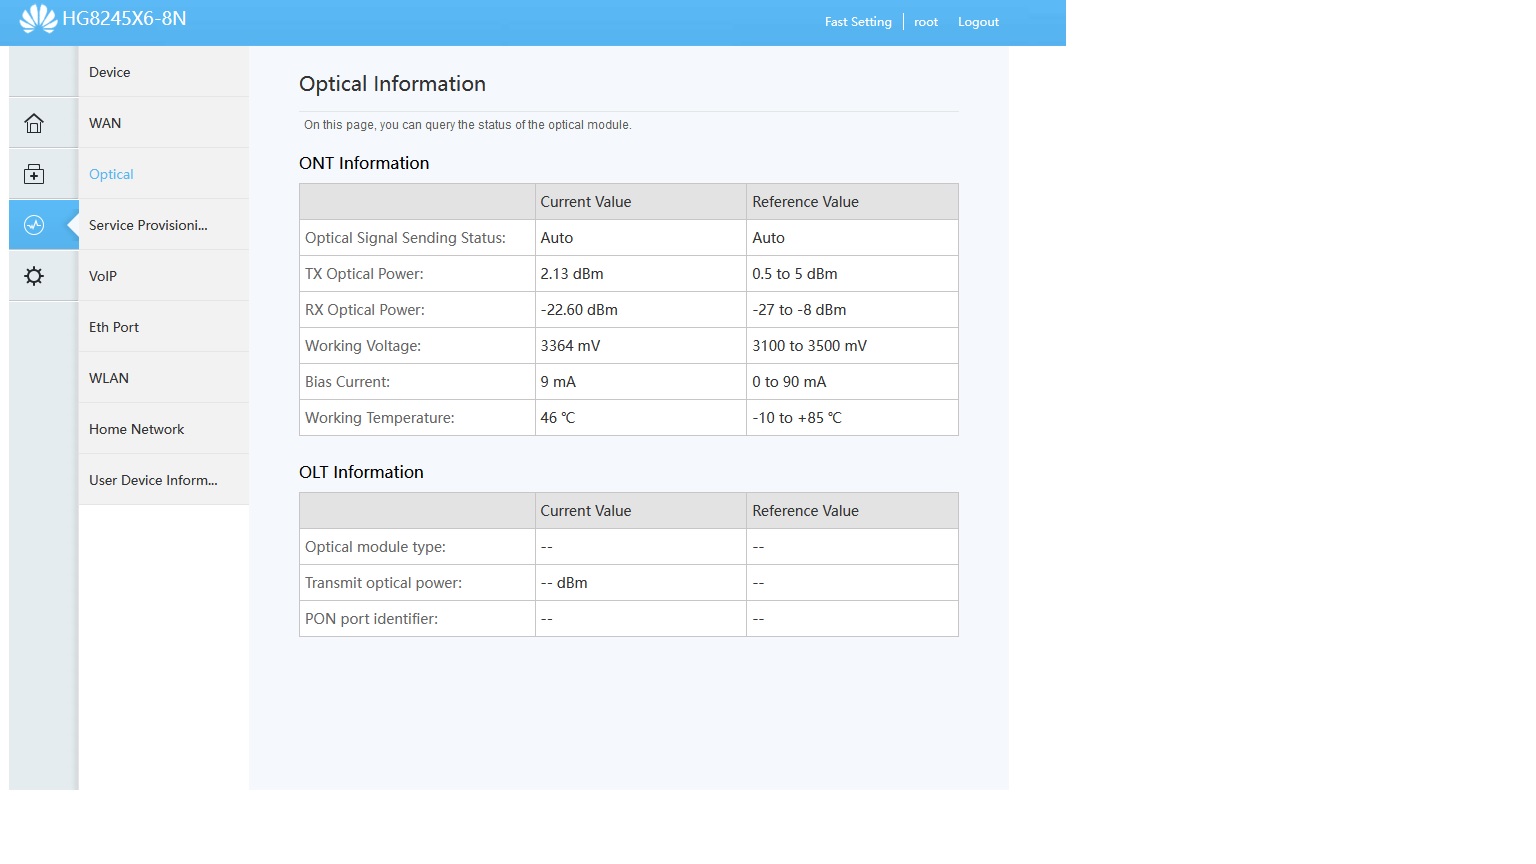
Task: Open the maintenance kit sidebar icon
Action: click(x=34, y=174)
